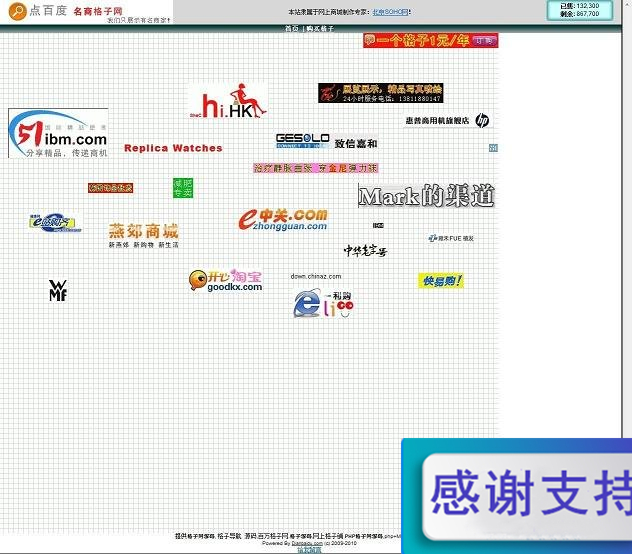632x554 pixels.
Task: Click the red 一个格子1元/年 banner
Action: pyautogui.click(x=430, y=40)
